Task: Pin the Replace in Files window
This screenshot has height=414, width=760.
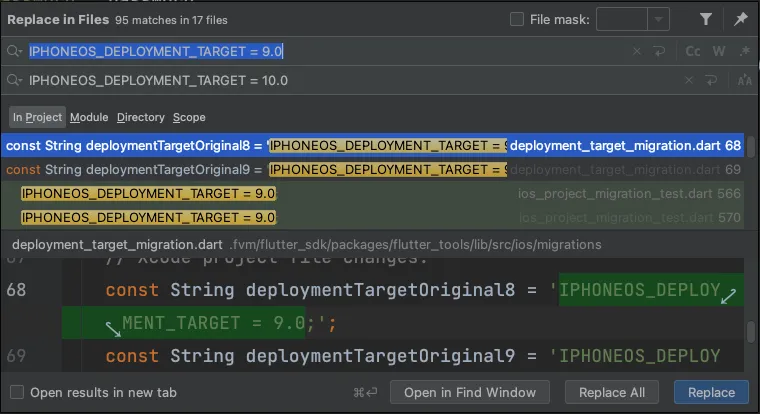Action: coord(740,19)
